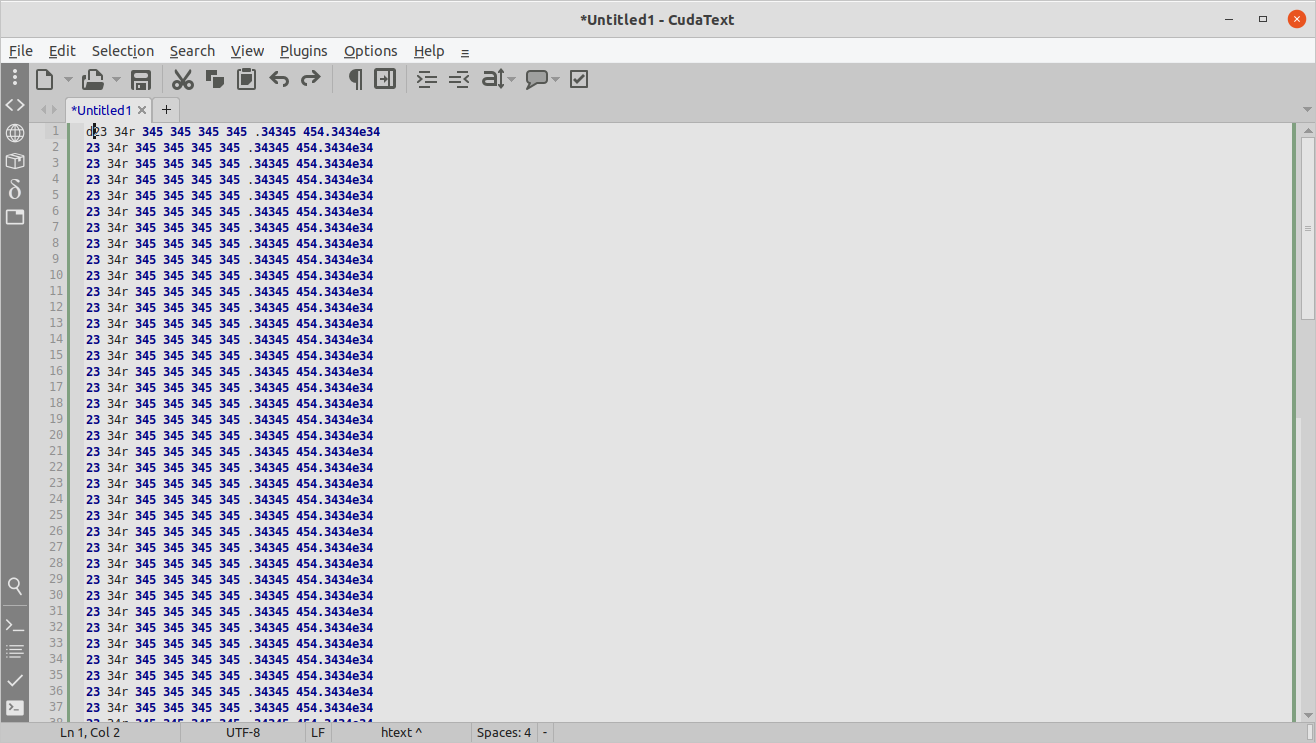Add a new tab with plus button
The image size is (1316, 743).
166,110
